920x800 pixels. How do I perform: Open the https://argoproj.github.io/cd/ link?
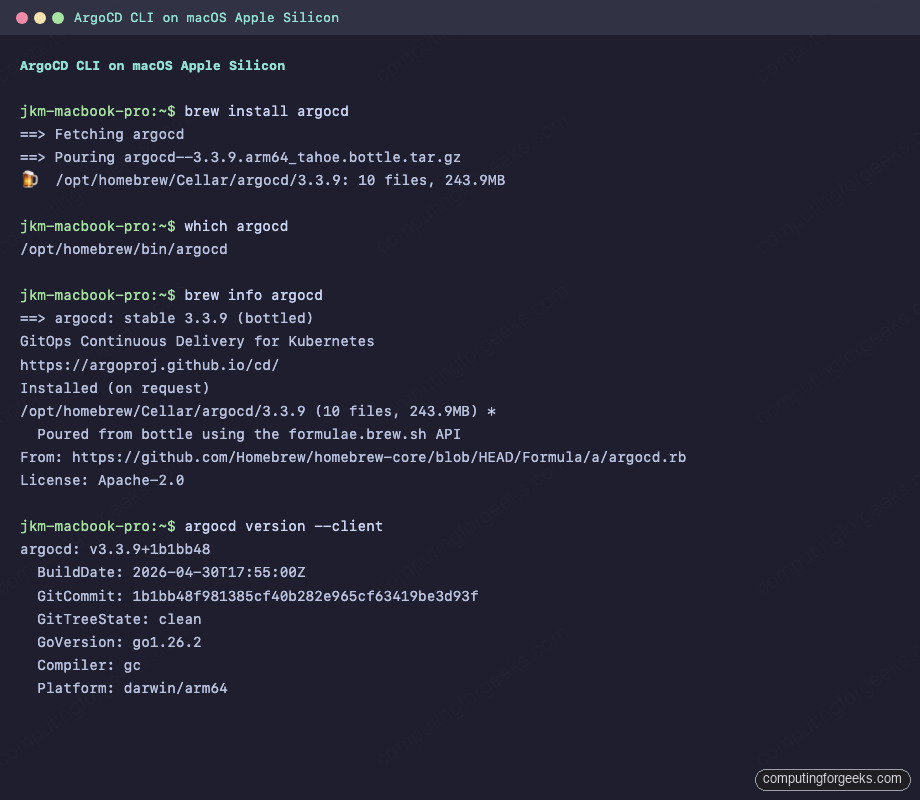click(150, 365)
